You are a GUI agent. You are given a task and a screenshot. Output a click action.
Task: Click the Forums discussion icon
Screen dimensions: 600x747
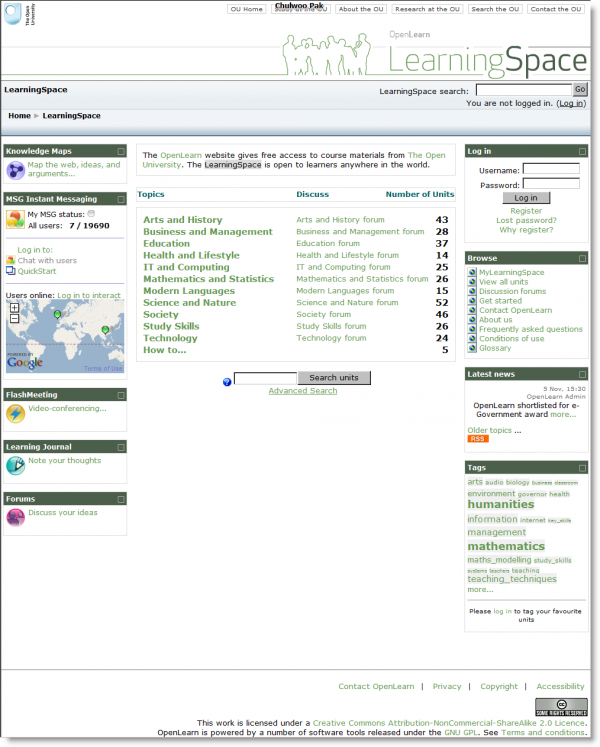pyautogui.click(x=16, y=517)
